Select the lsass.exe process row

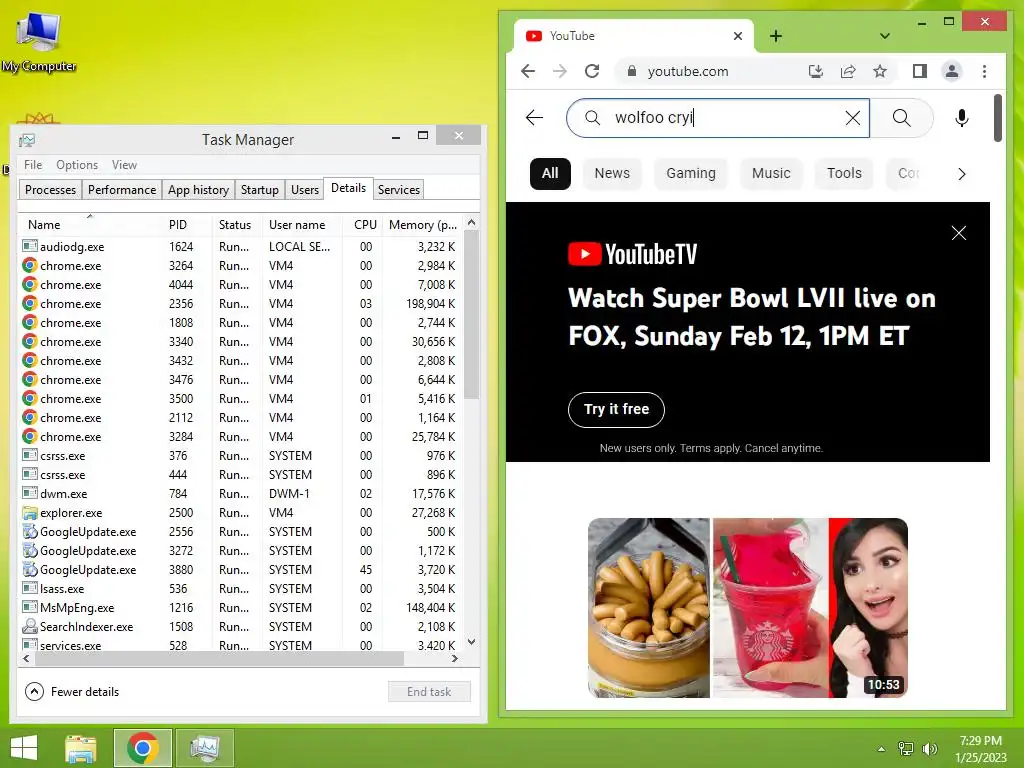(x=240, y=588)
